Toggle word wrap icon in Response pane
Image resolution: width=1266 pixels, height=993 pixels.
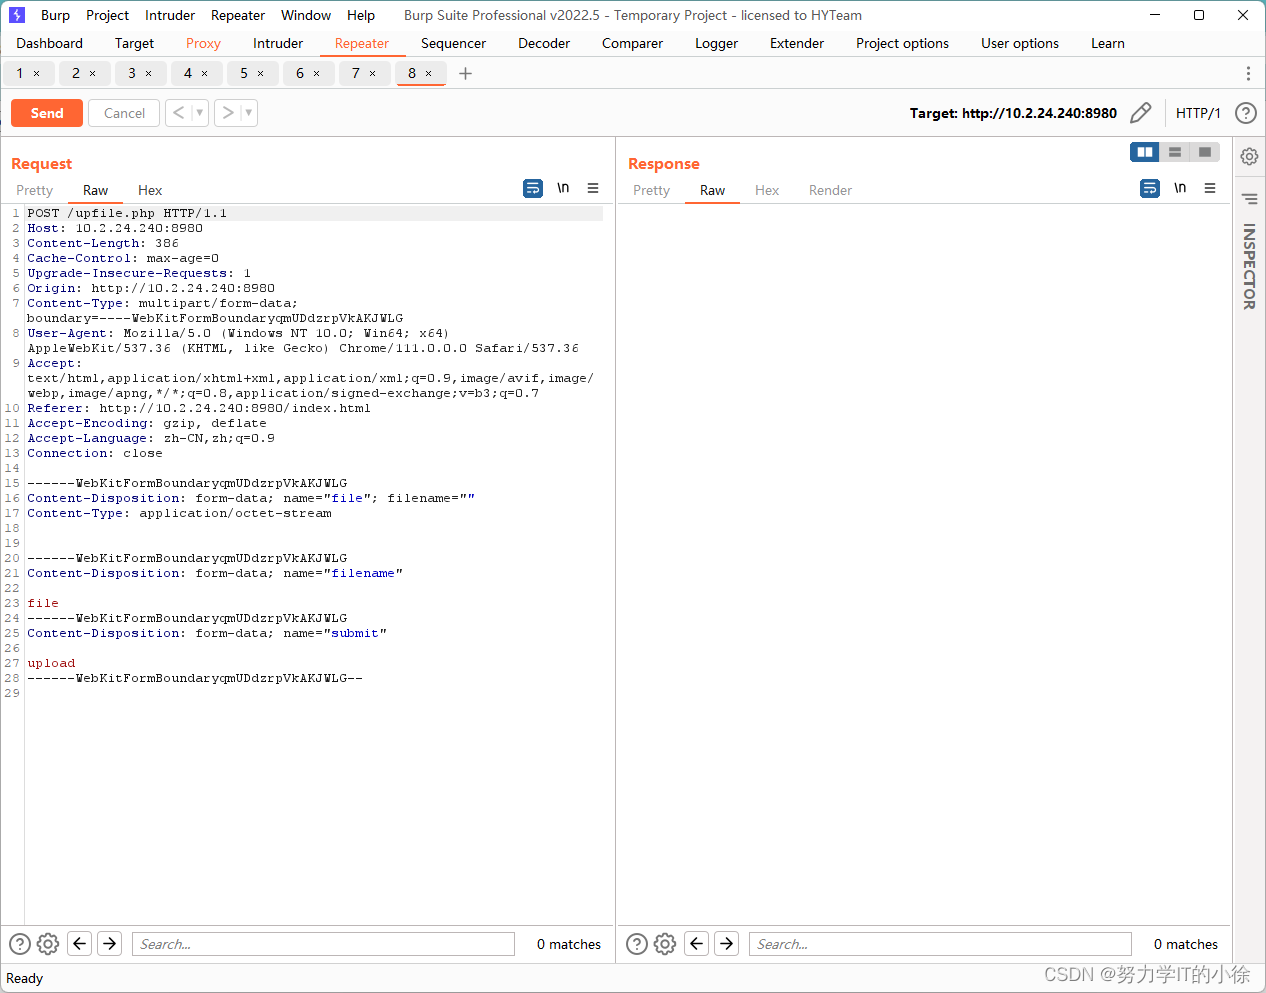tap(1150, 188)
